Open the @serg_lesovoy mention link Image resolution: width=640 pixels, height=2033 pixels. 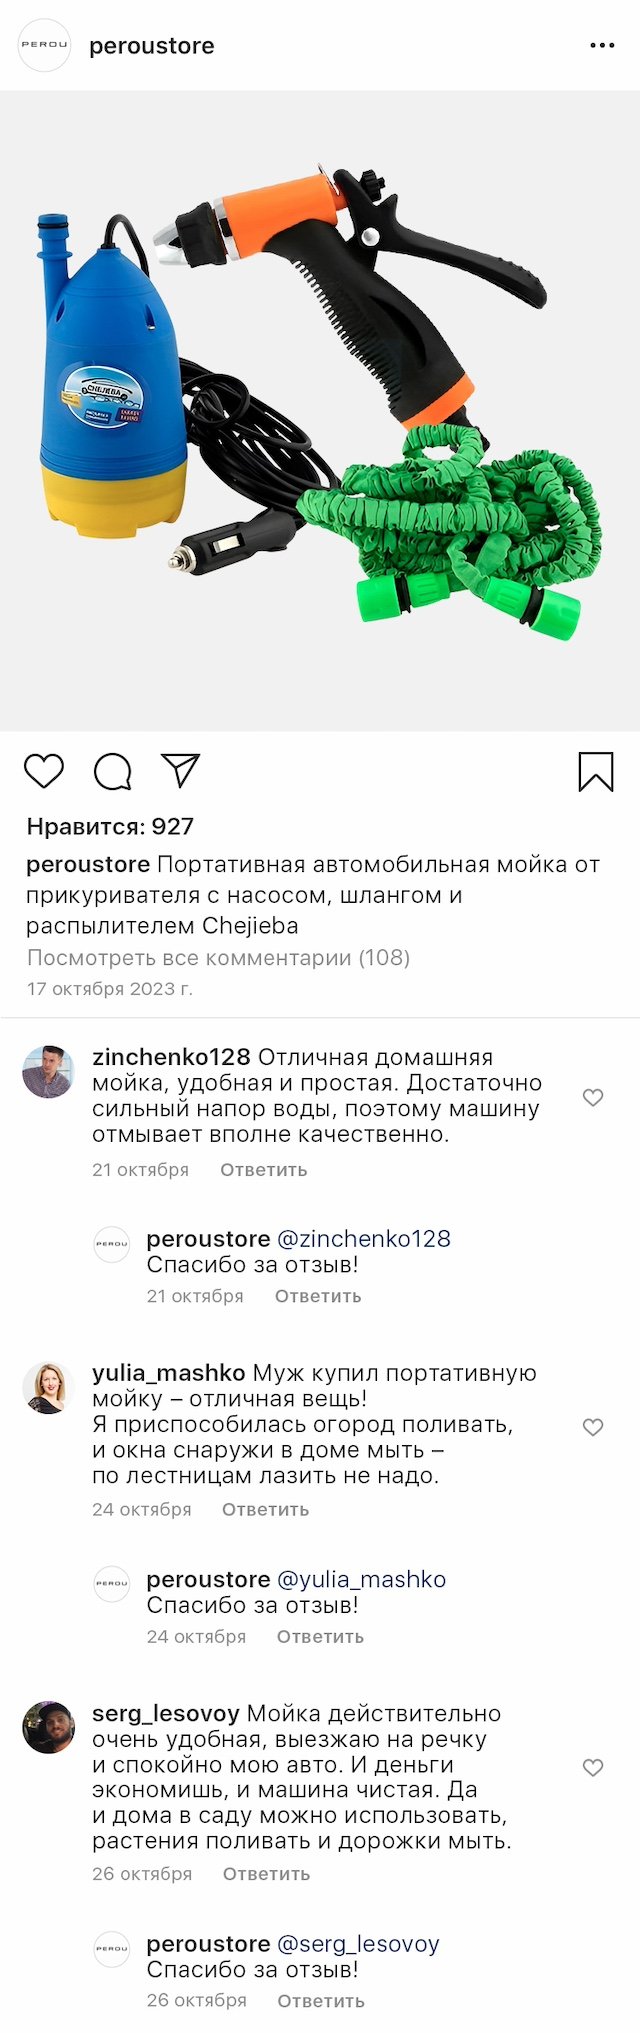pyautogui.click(x=358, y=1944)
